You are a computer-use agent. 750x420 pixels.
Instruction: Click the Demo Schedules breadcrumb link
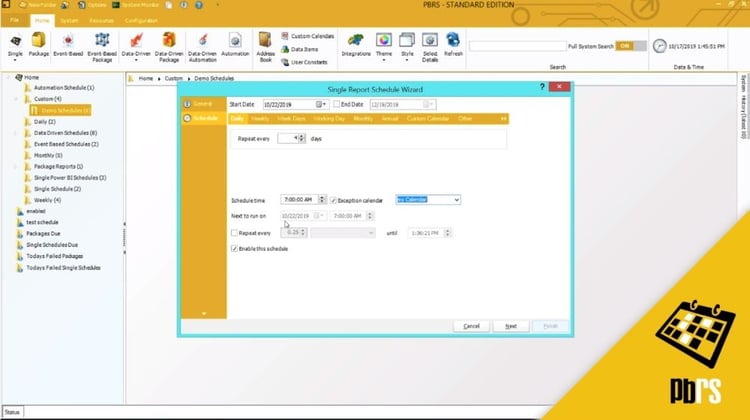tap(214, 78)
